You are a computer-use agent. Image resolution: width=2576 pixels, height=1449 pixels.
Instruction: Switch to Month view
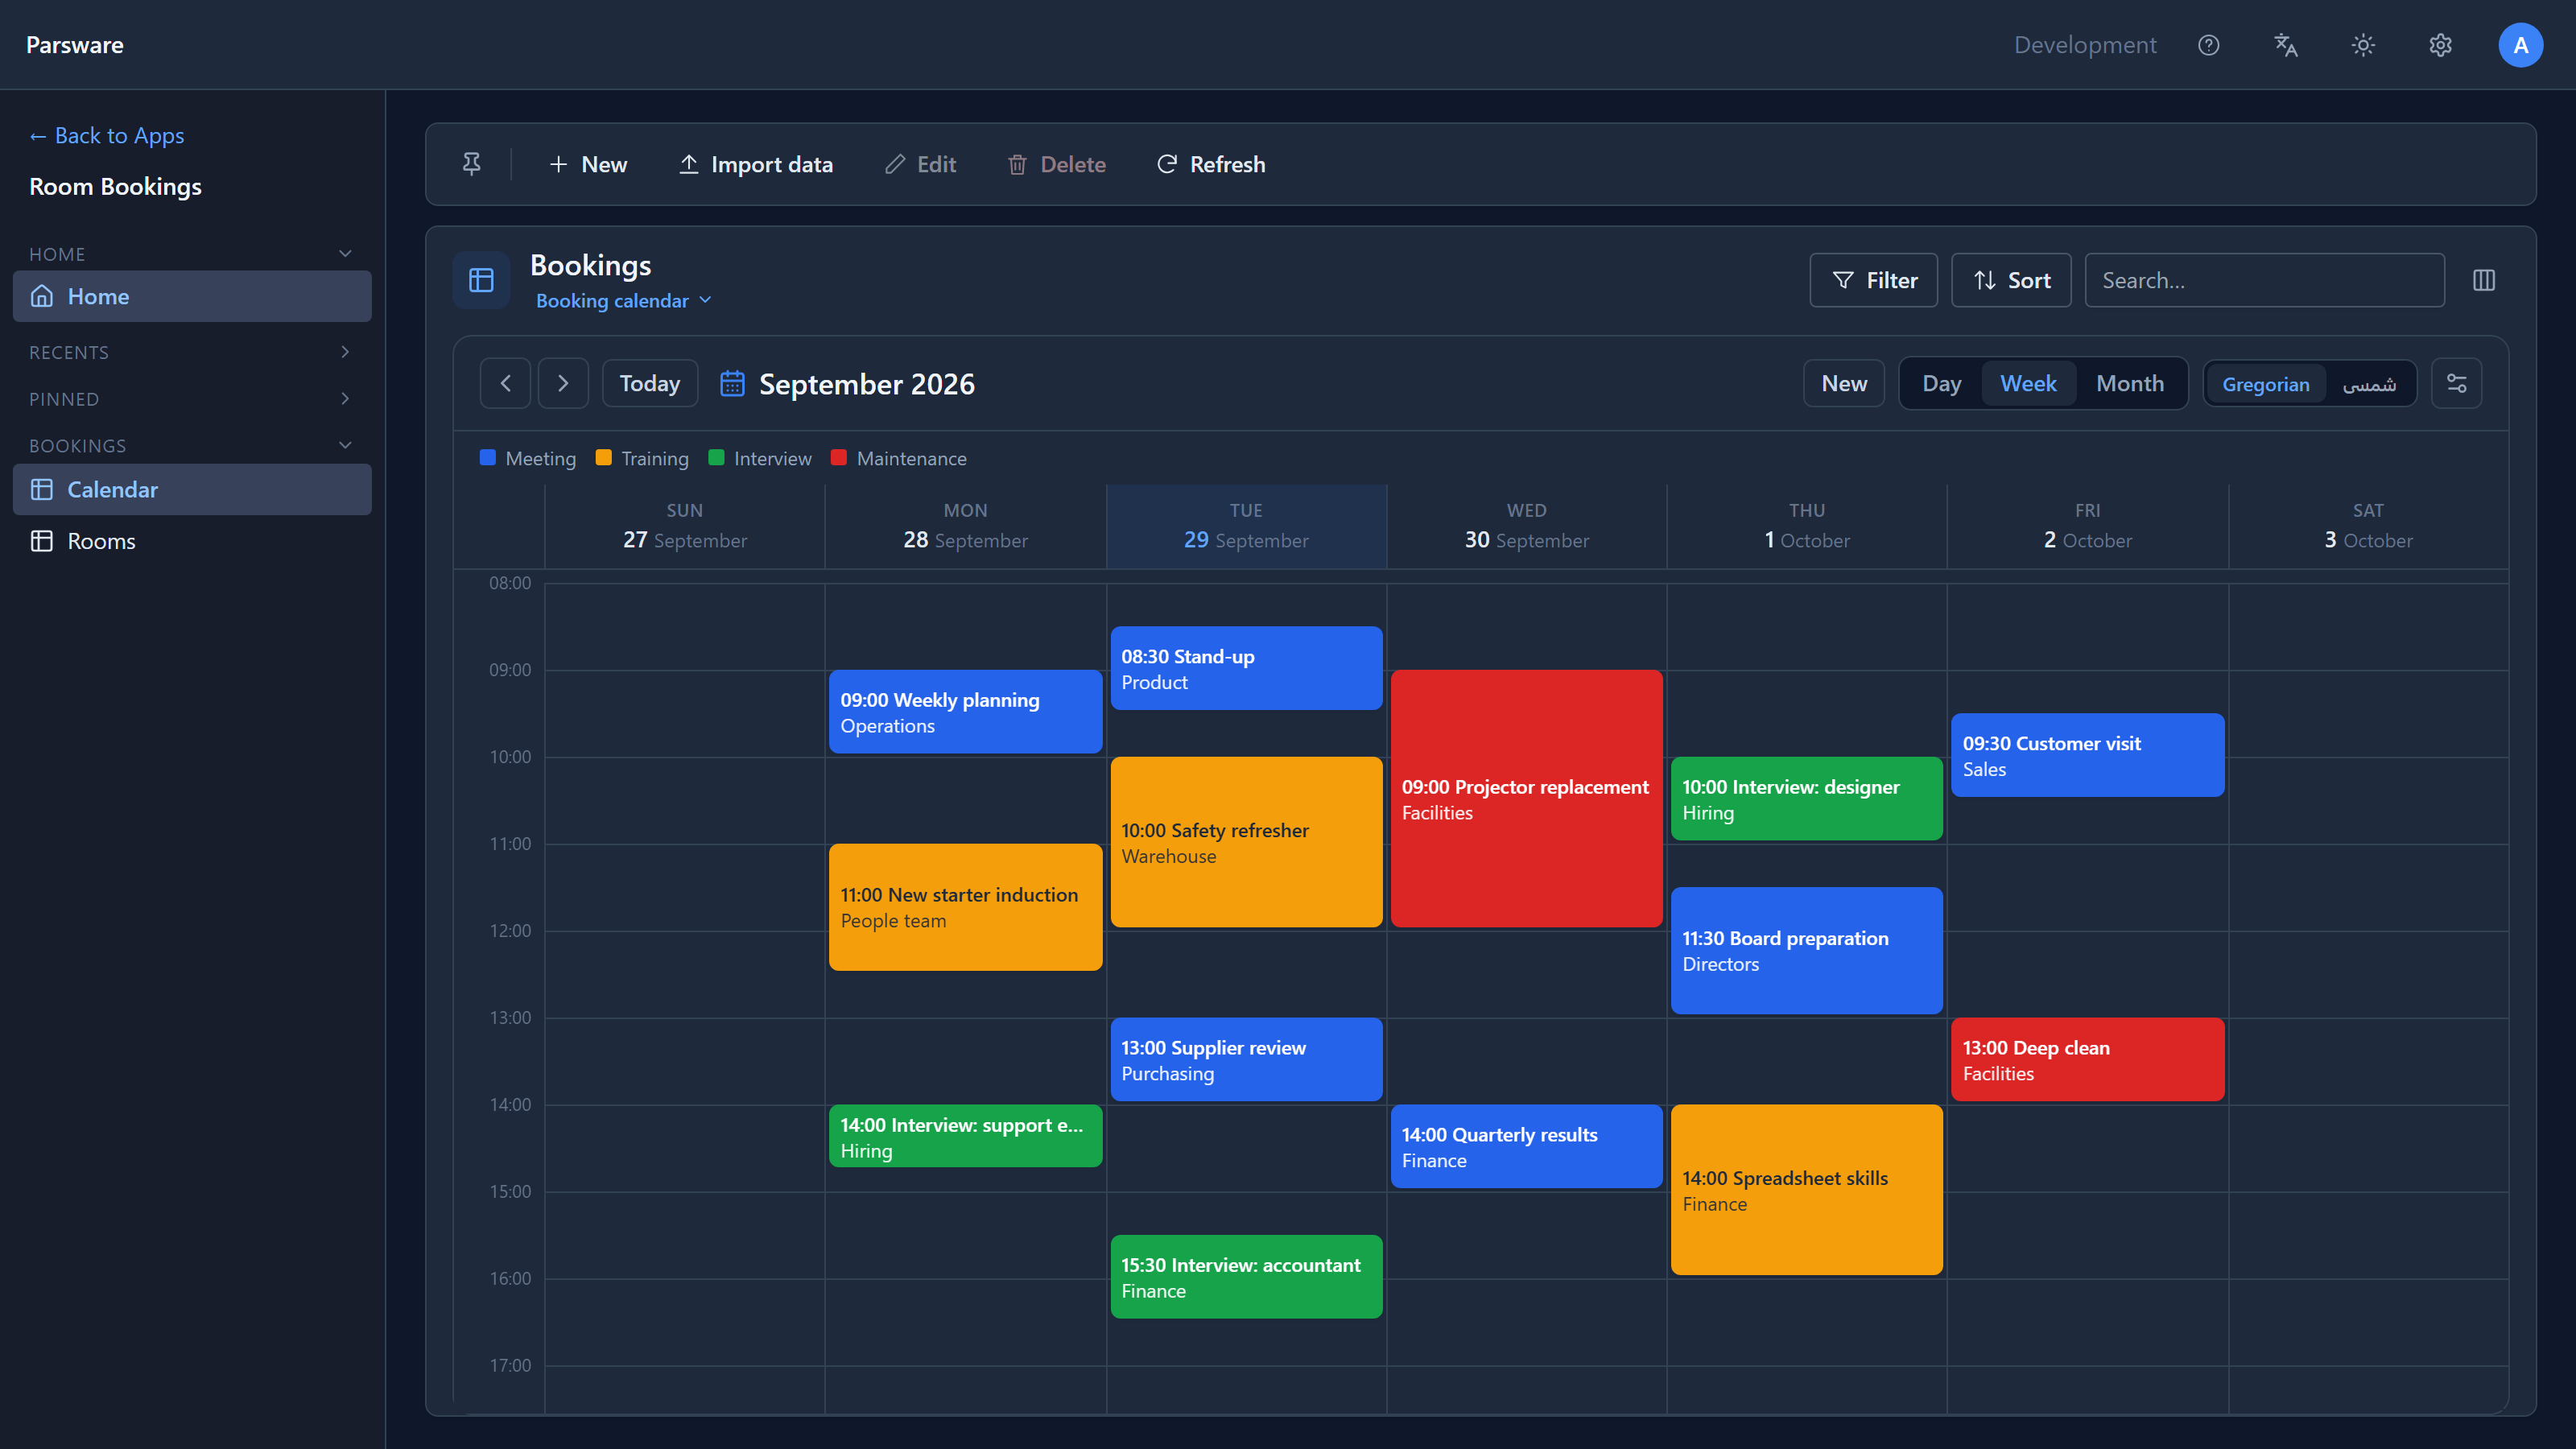(x=2129, y=383)
